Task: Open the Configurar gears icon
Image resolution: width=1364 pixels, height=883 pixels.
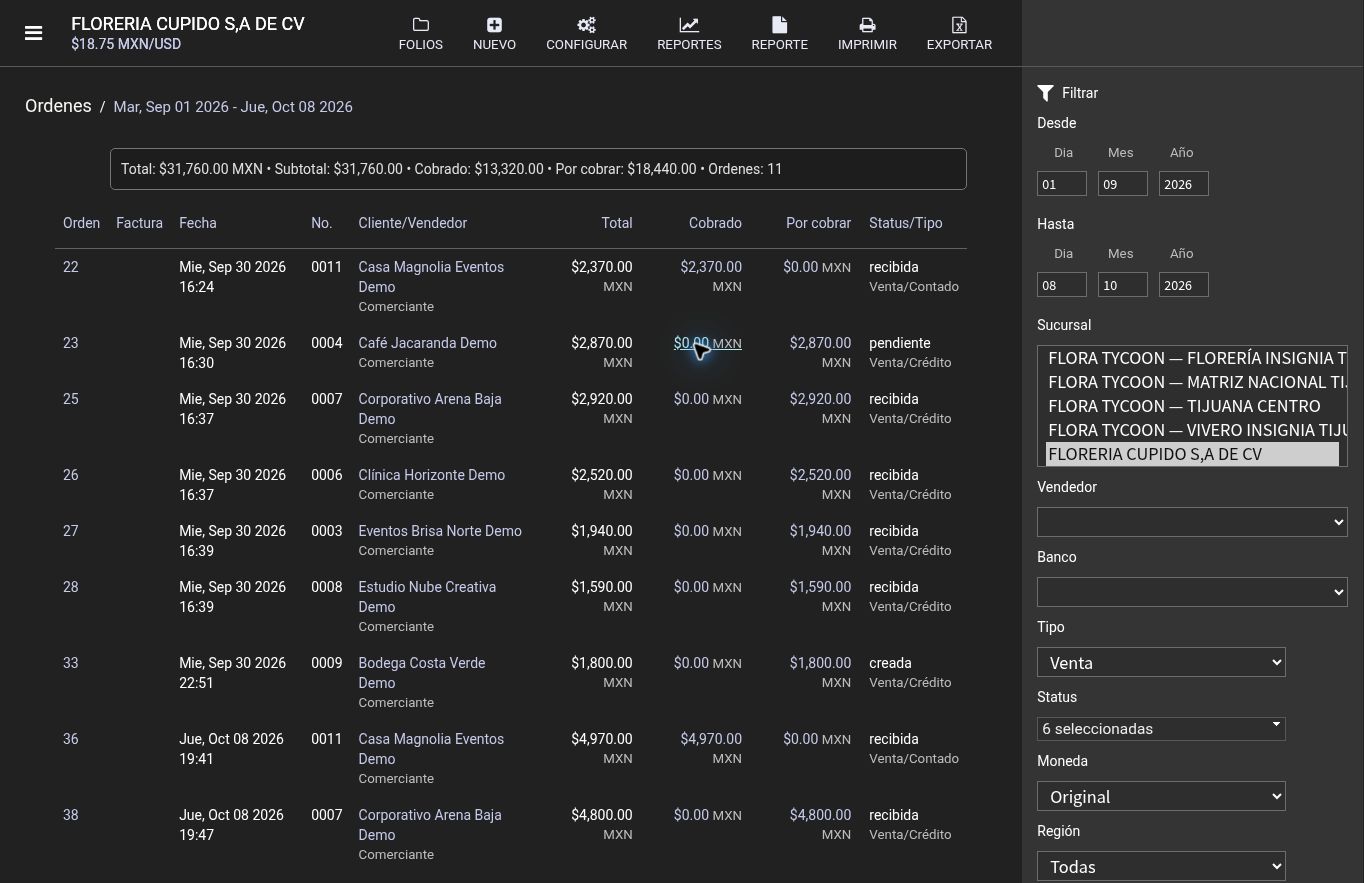Action: tap(586, 25)
